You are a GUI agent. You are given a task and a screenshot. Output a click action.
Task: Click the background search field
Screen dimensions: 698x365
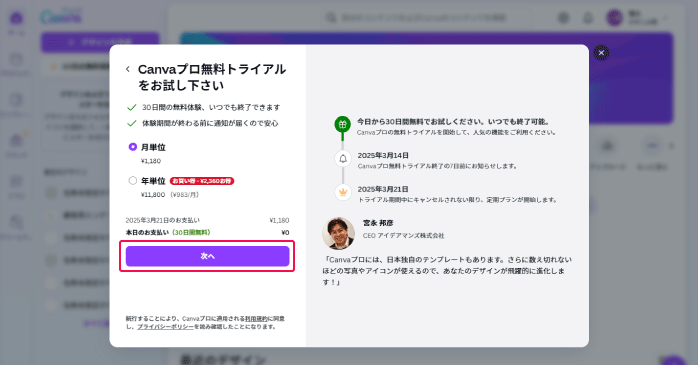[x=425, y=18]
